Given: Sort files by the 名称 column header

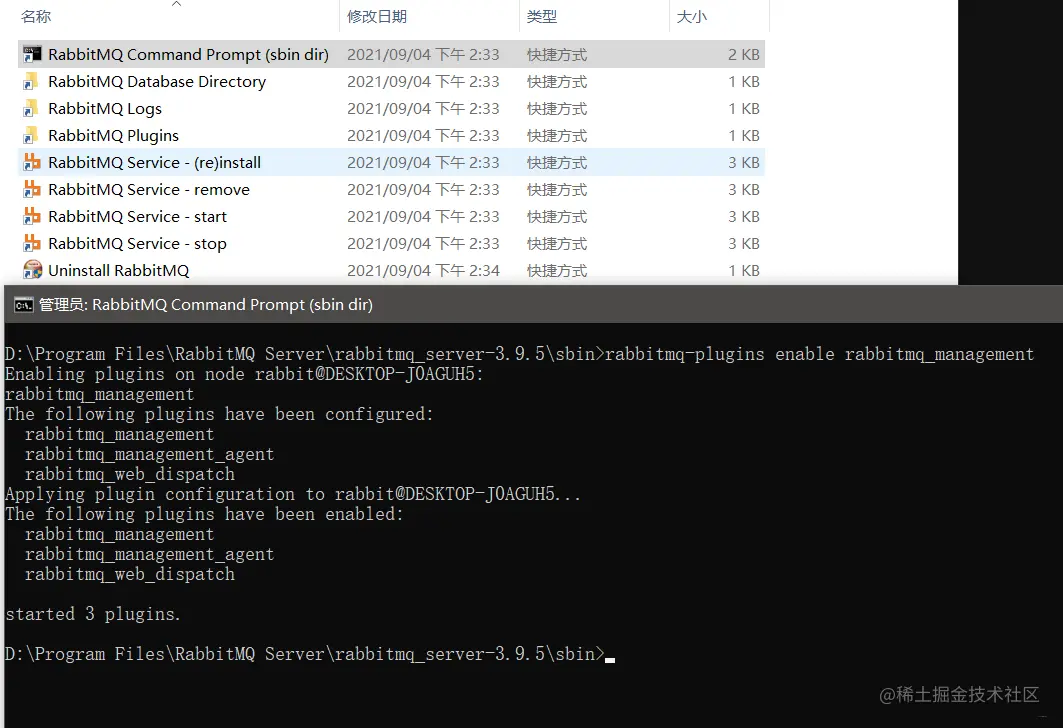Looking at the screenshot, I should pyautogui.click(x=36, y=16).
